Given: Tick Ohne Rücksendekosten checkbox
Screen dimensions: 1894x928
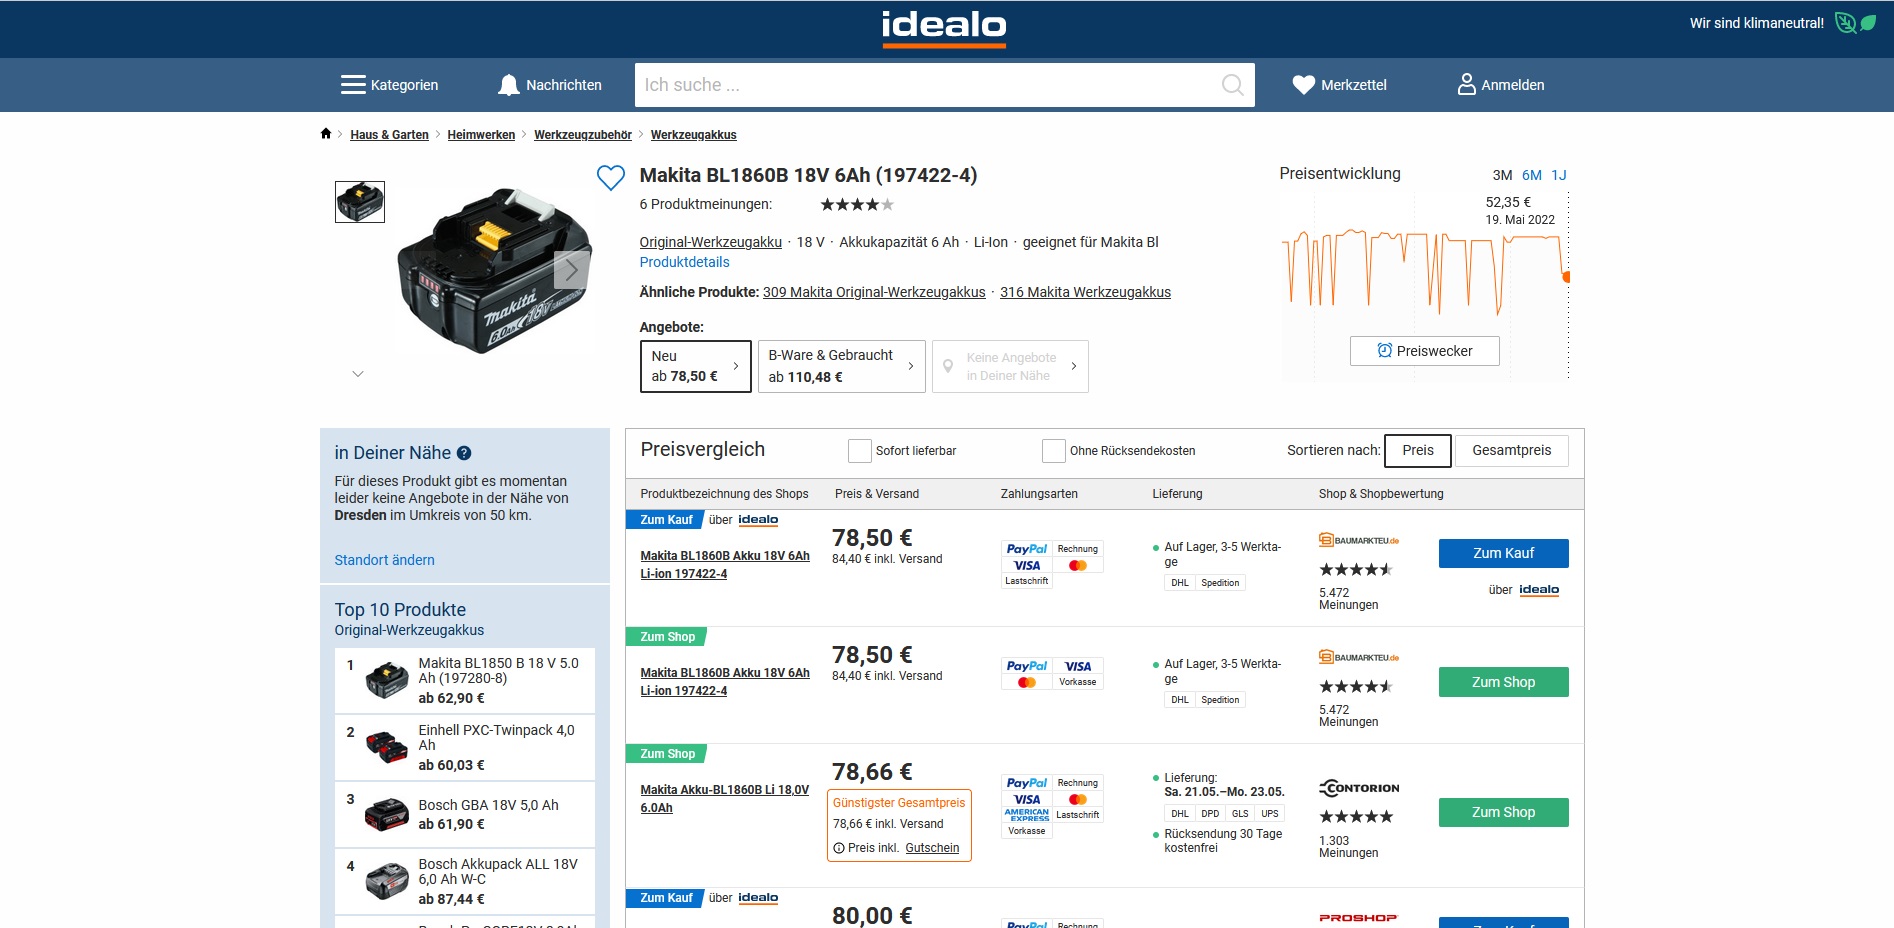Looking at the screenshot, I should pyautogui.click(x=1053, y=451).
